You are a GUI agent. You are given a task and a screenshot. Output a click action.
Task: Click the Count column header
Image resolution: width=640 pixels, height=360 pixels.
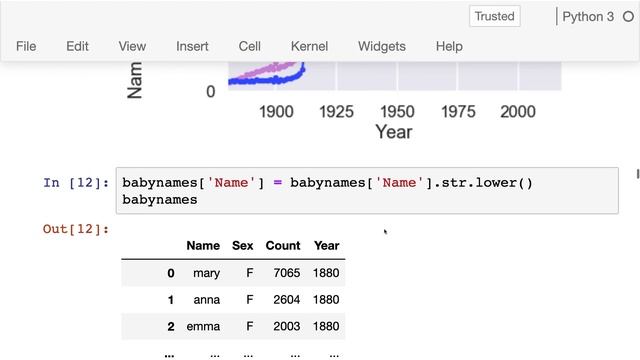(283, 245)
